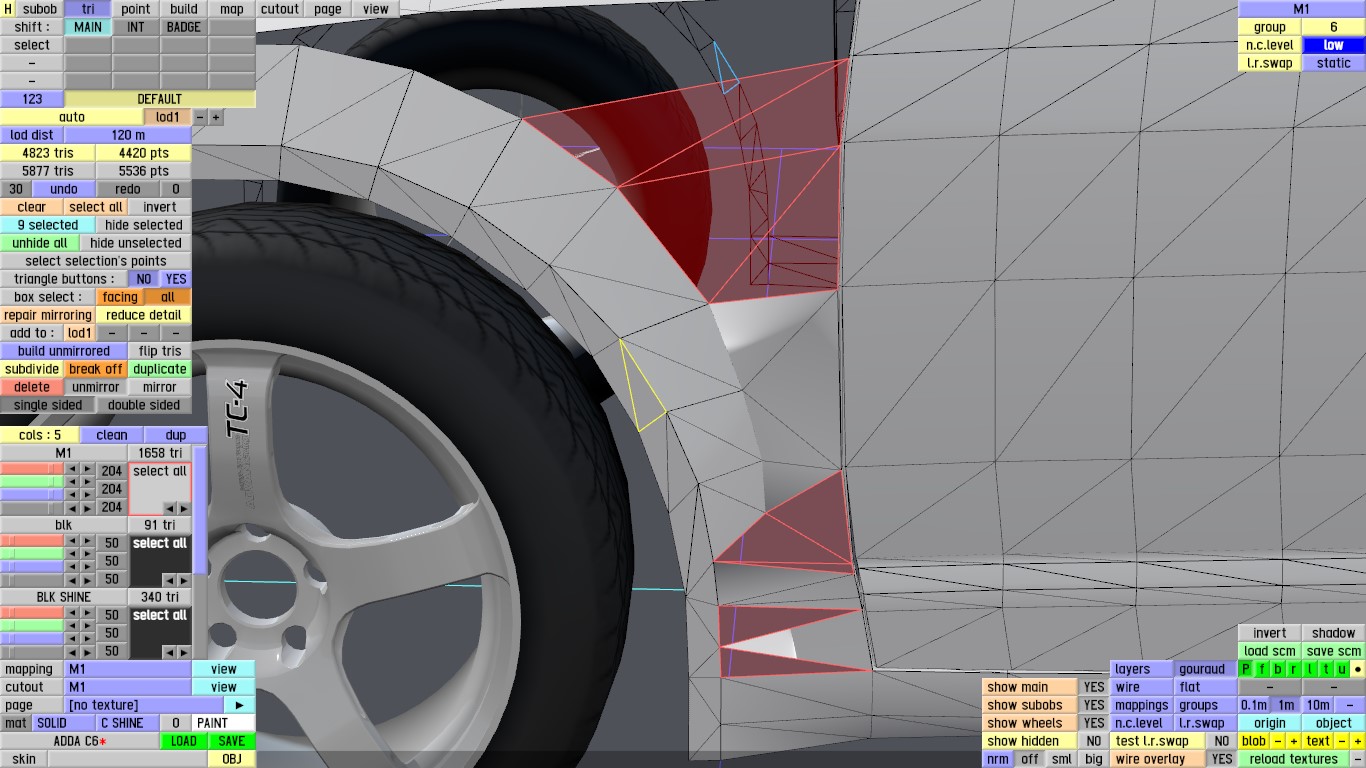This screenshot has width=1366, height=768.
Task: Click hide selected
Action: coord(144,225)
